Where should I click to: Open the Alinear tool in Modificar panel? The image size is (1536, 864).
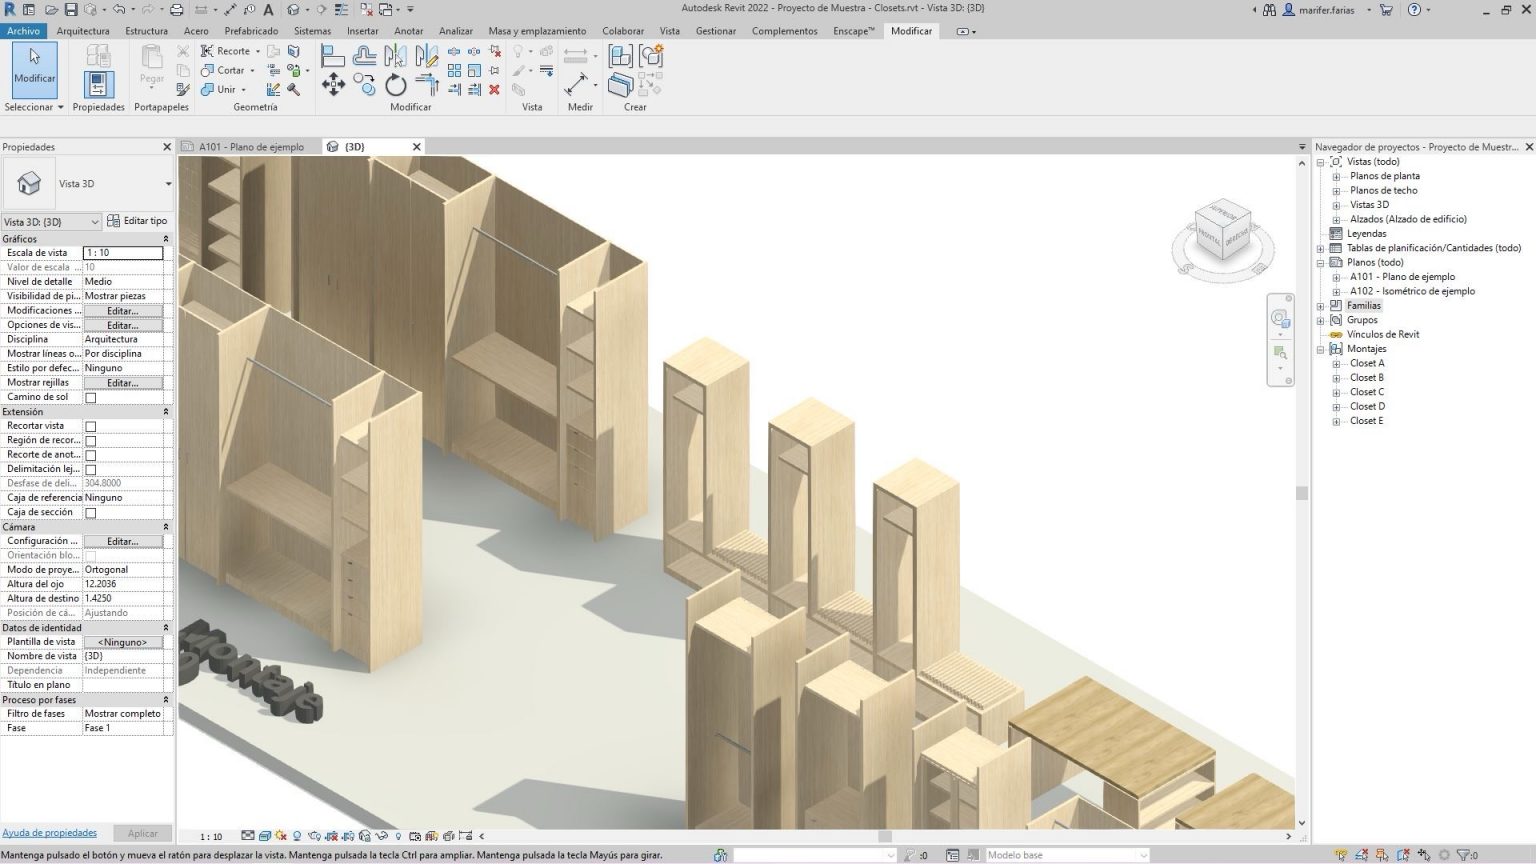332,56
